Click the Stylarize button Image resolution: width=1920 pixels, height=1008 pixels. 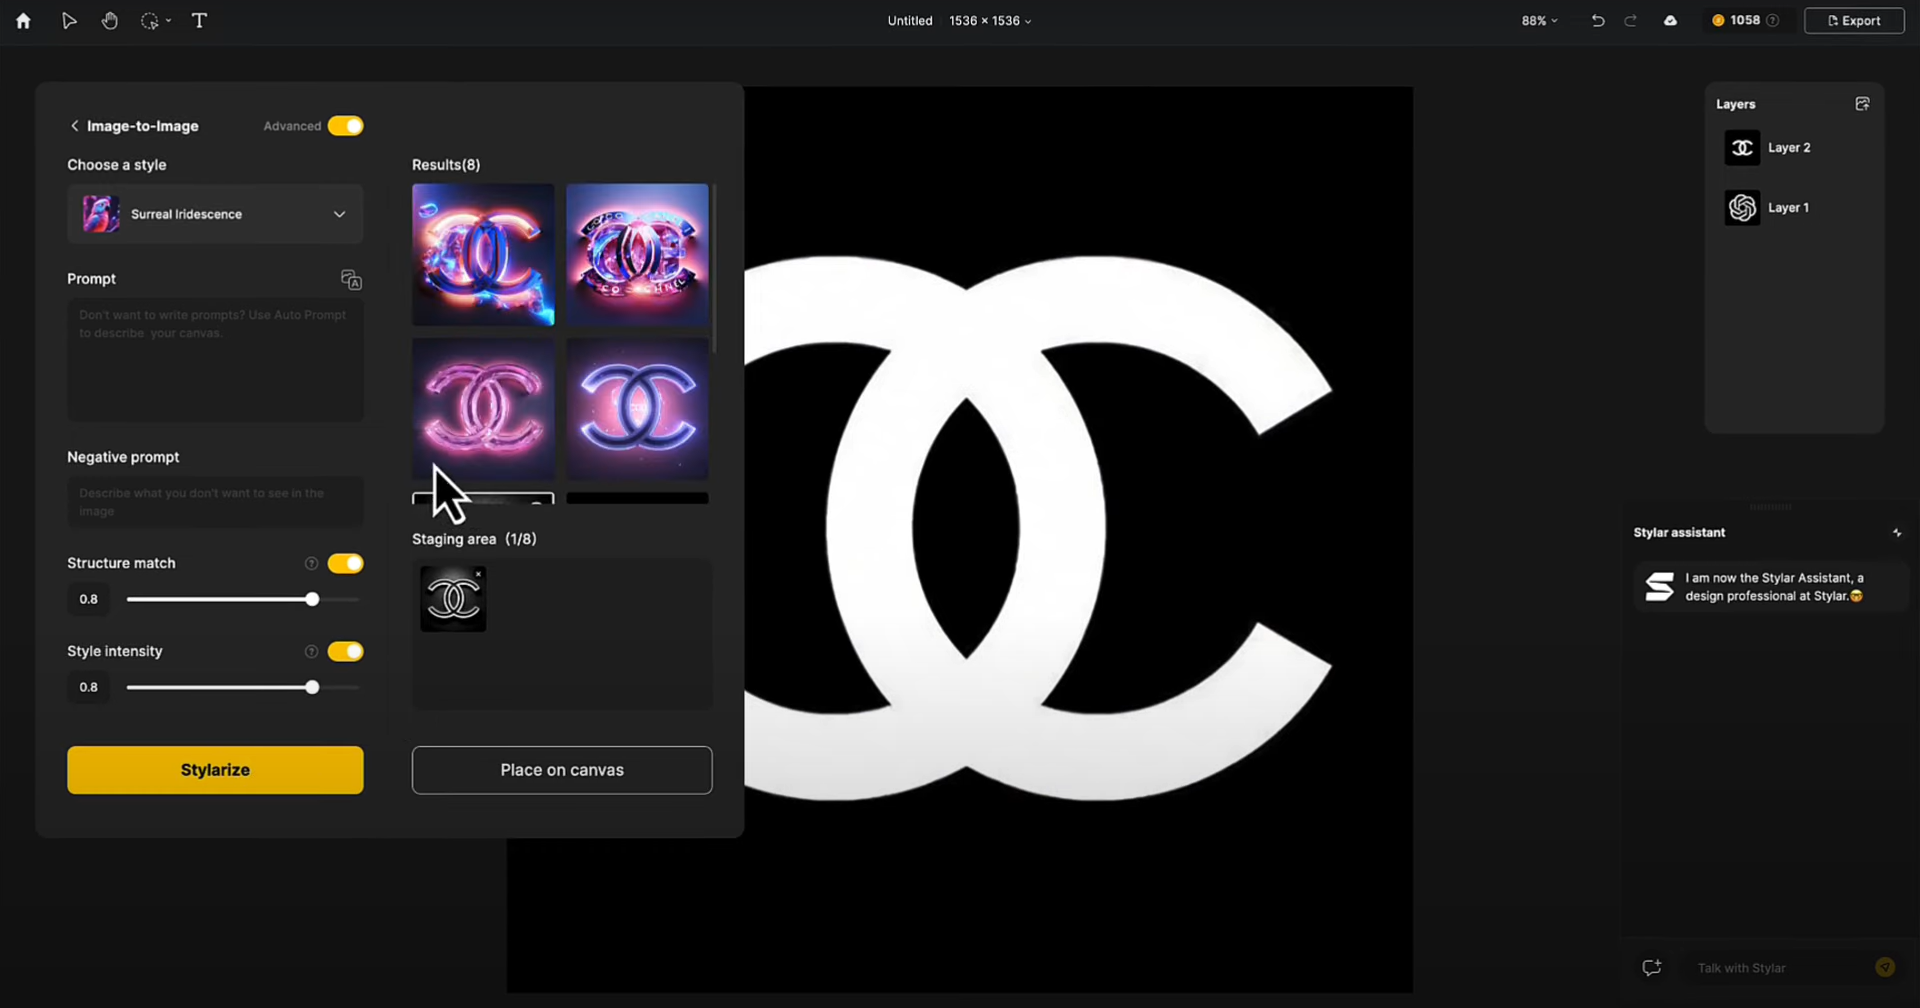[x=214, y=770]
